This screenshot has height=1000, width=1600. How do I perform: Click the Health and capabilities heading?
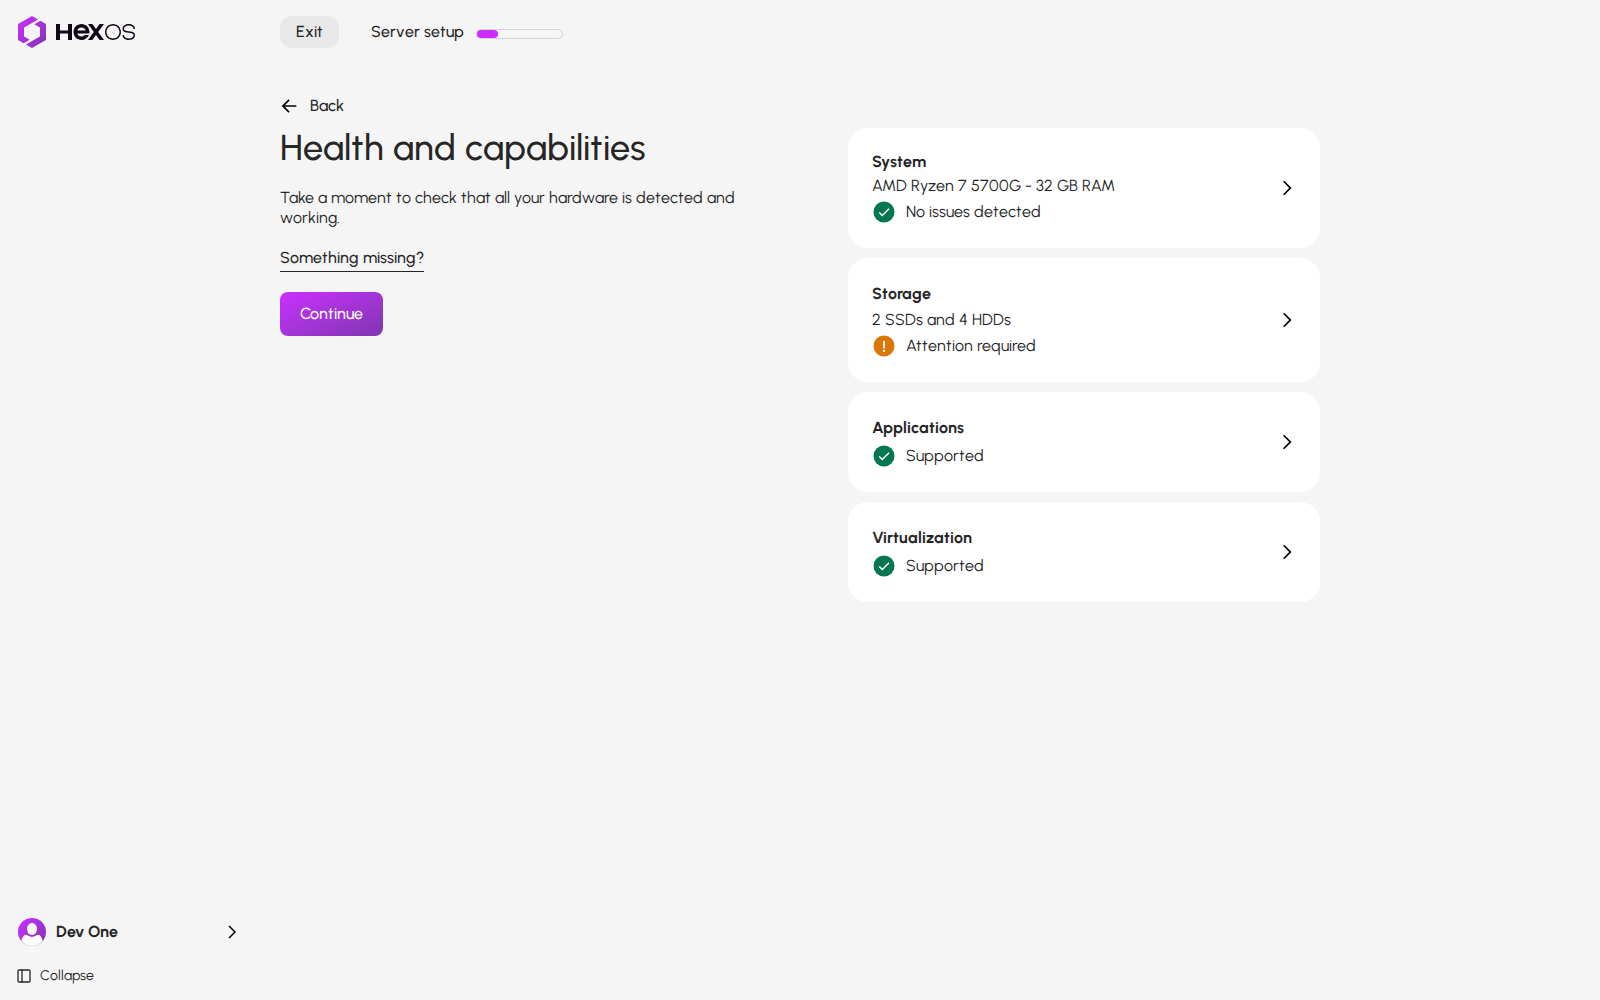463,148
